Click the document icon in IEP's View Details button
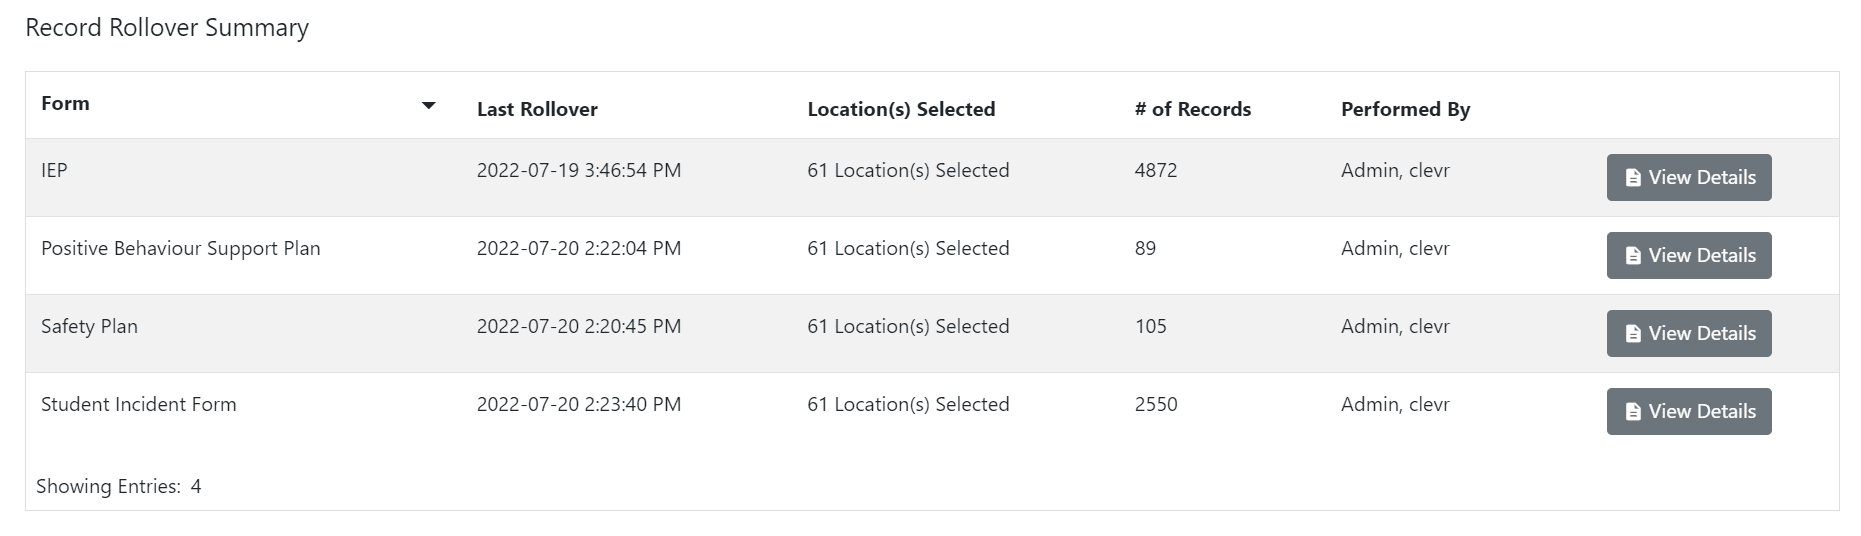This screenshot has height=536, width=1861. 1633,178
